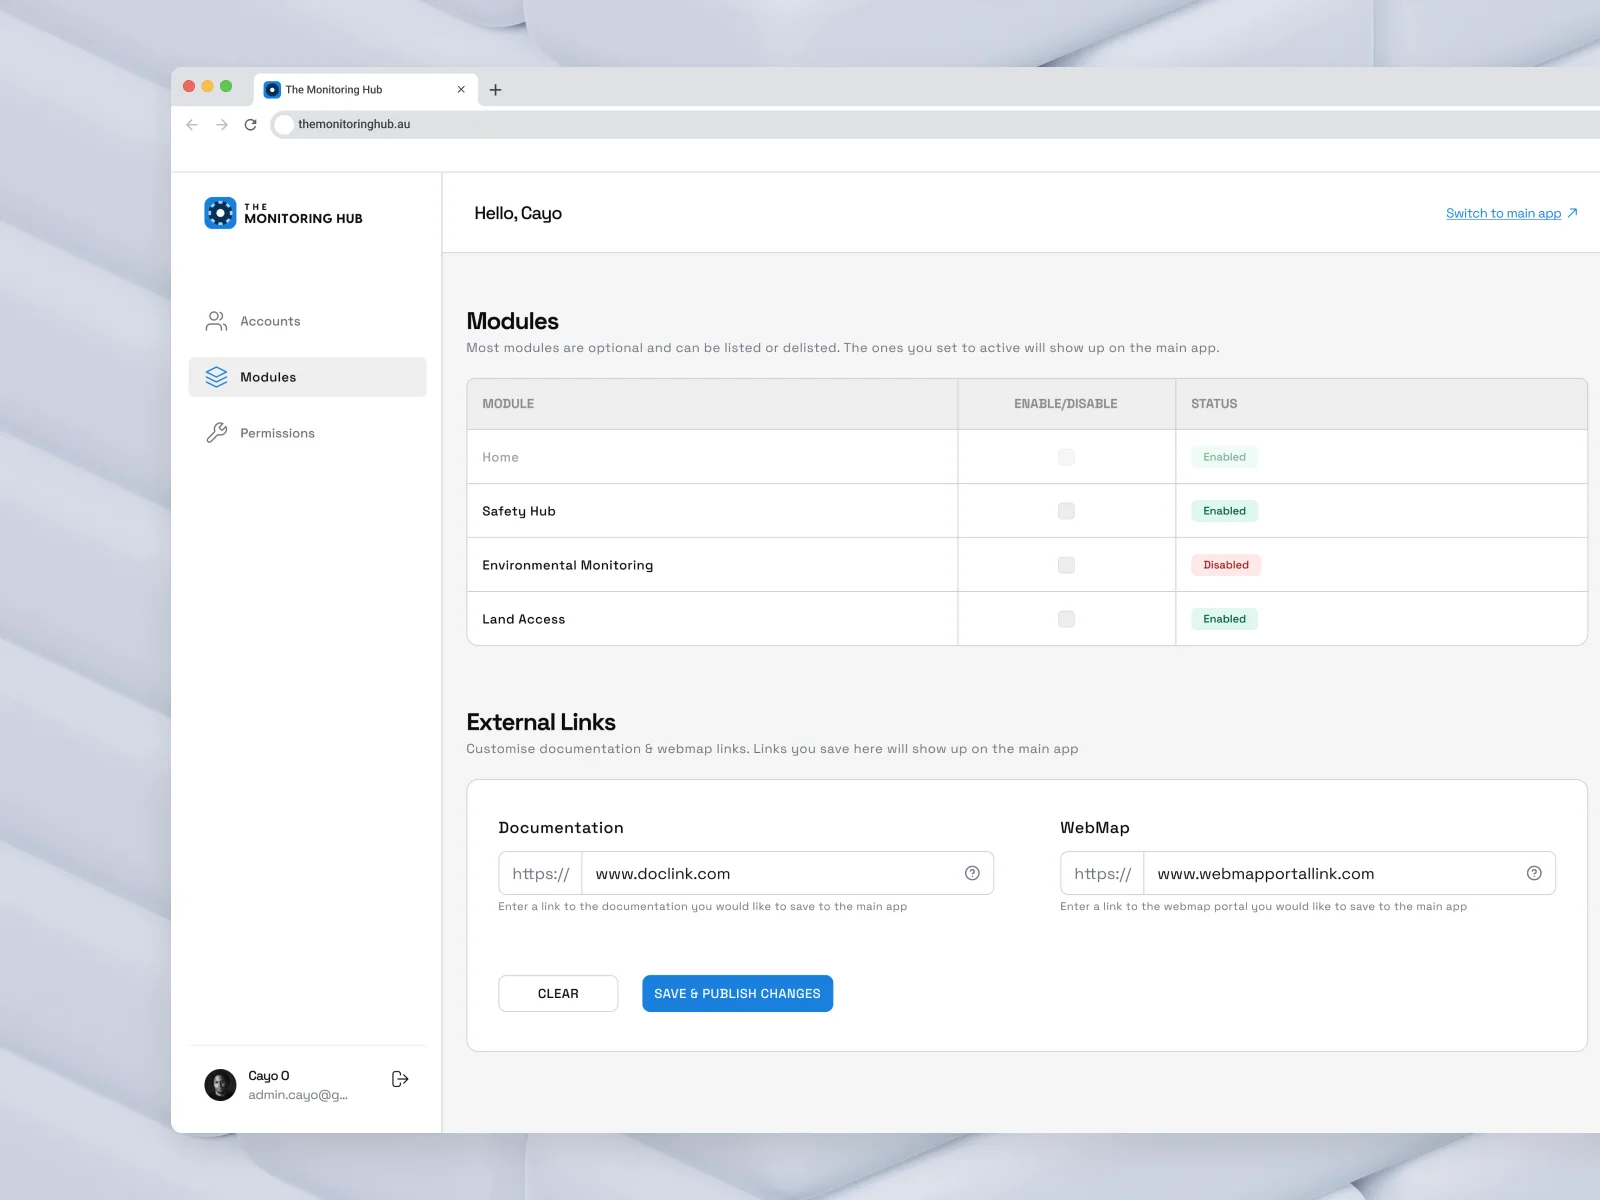Click the Environmental Monitoring row label
The image size is (1600, 1200).
[567, 565]
